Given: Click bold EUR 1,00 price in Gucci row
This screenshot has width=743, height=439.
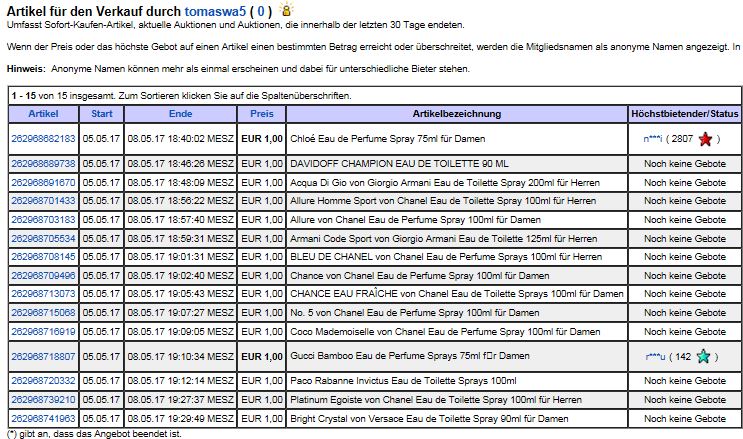Looking at the screenshot, I should [262, 356].
